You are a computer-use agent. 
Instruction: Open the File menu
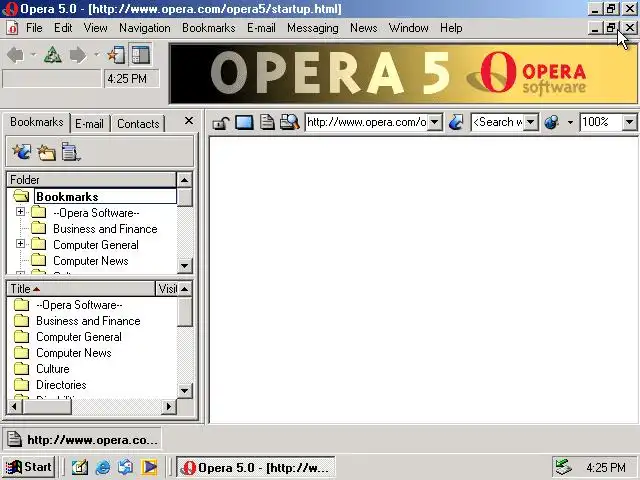tap(34, 28)
